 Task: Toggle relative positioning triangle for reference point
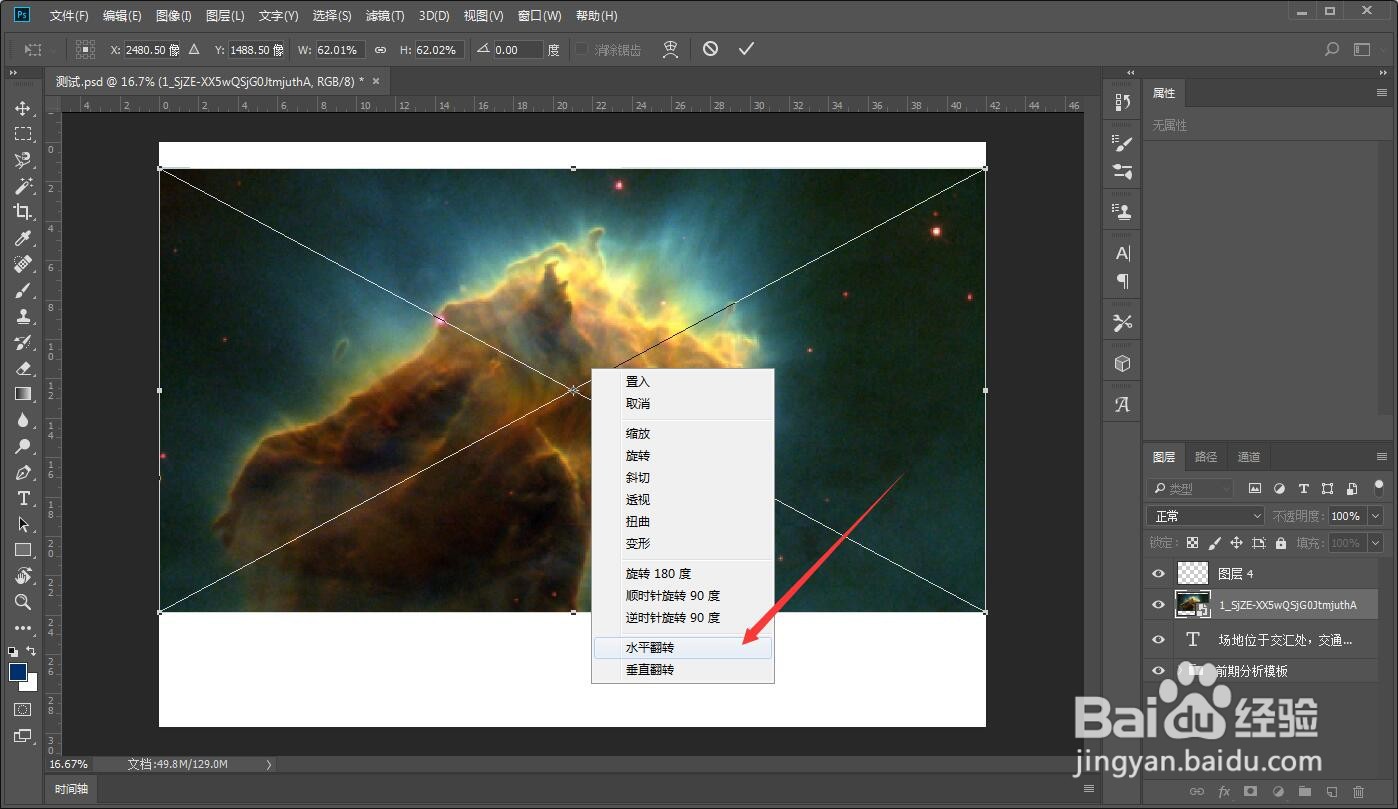coord(194,49)
